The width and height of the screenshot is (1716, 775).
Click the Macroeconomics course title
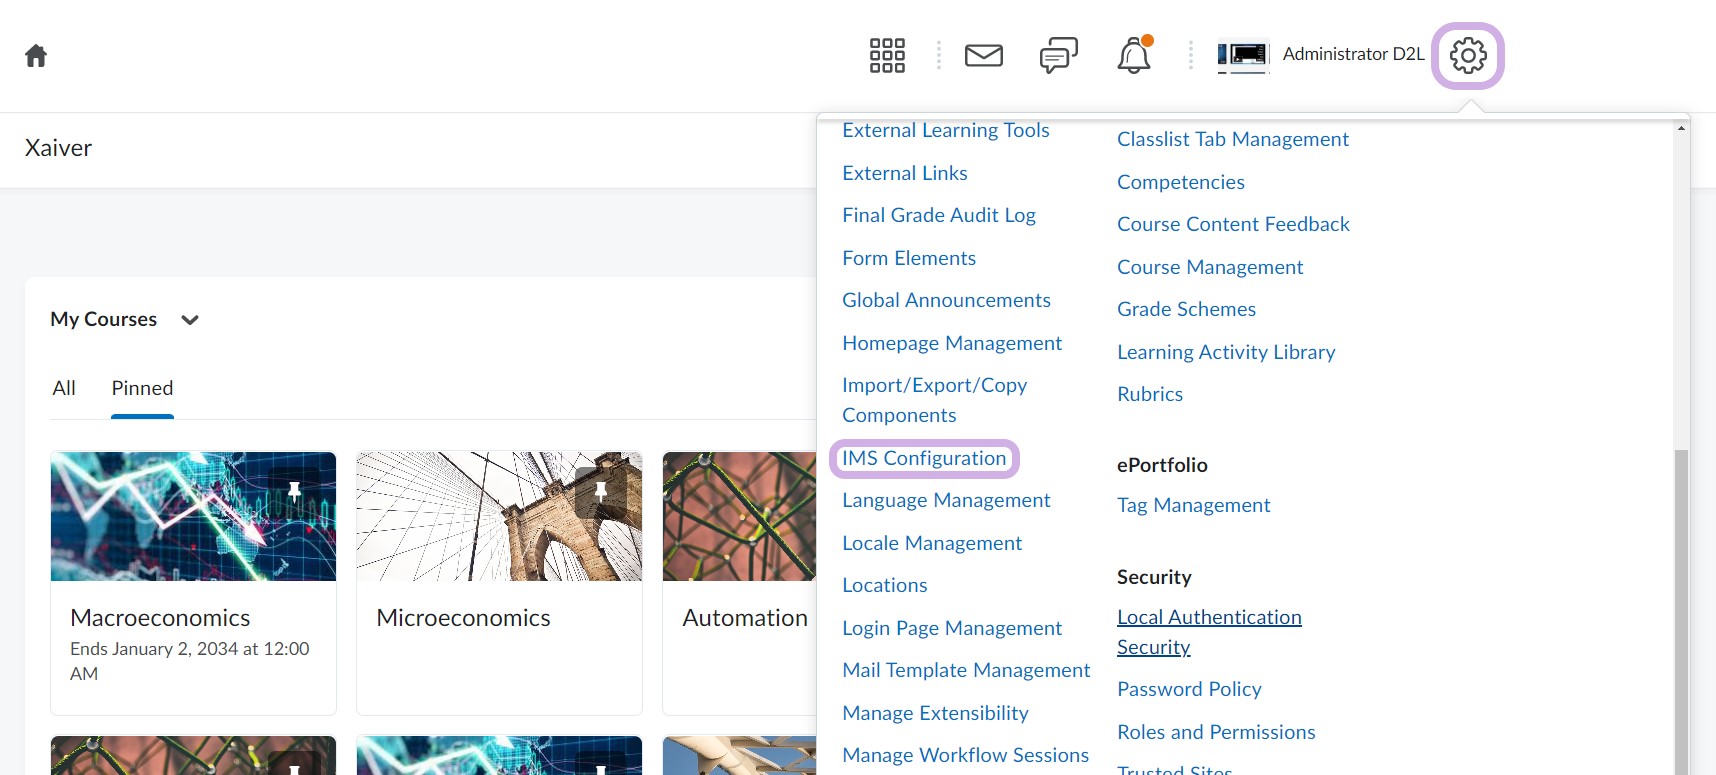[x=160, y=618]
